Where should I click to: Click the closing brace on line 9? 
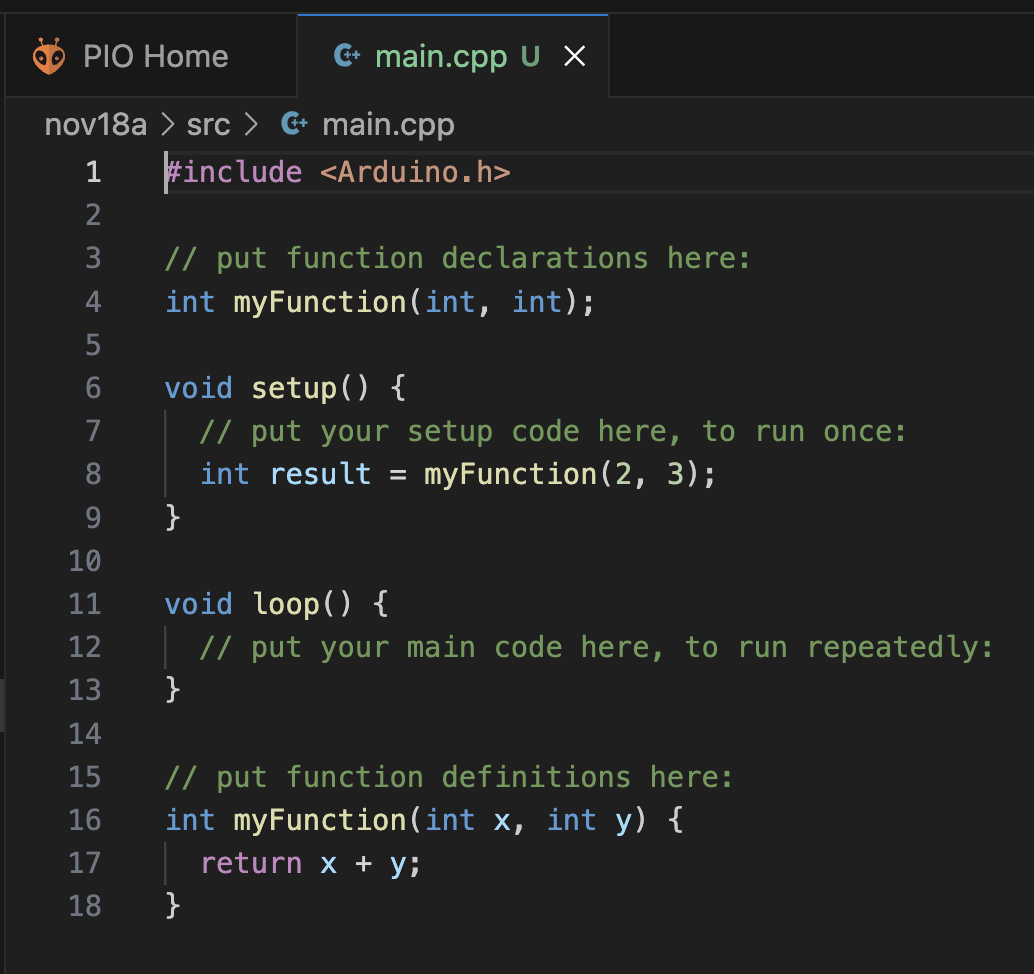coord(173,517)
